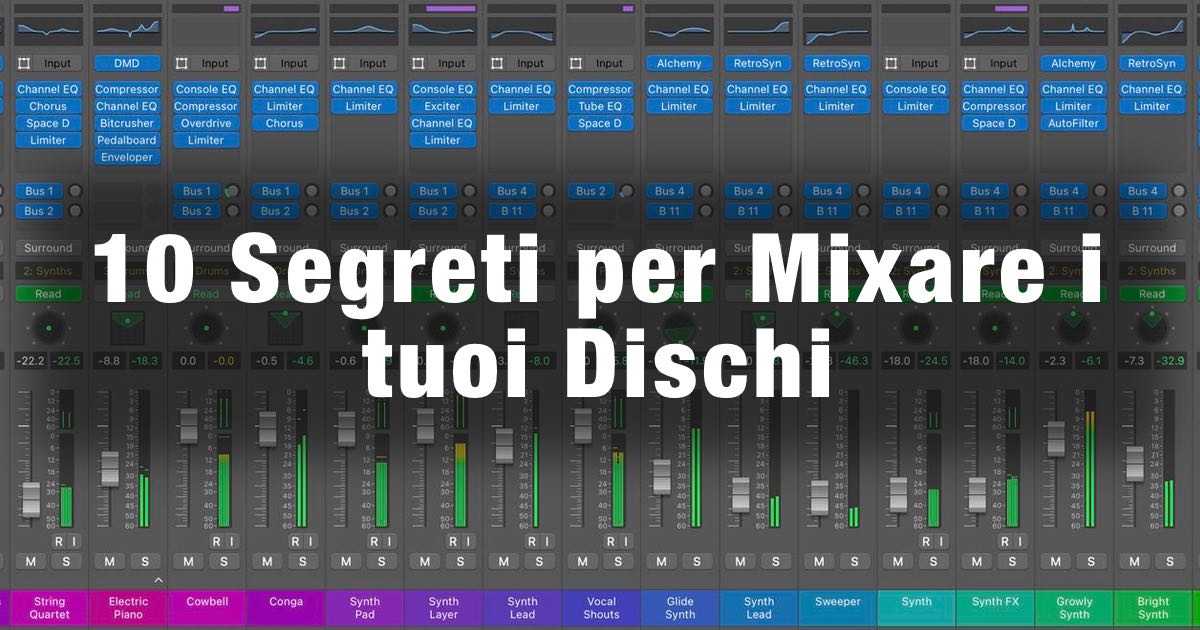Record-enable the Synth Pad channel
This screenshot has width=1200, height=630.
click(x=374, y=541)
